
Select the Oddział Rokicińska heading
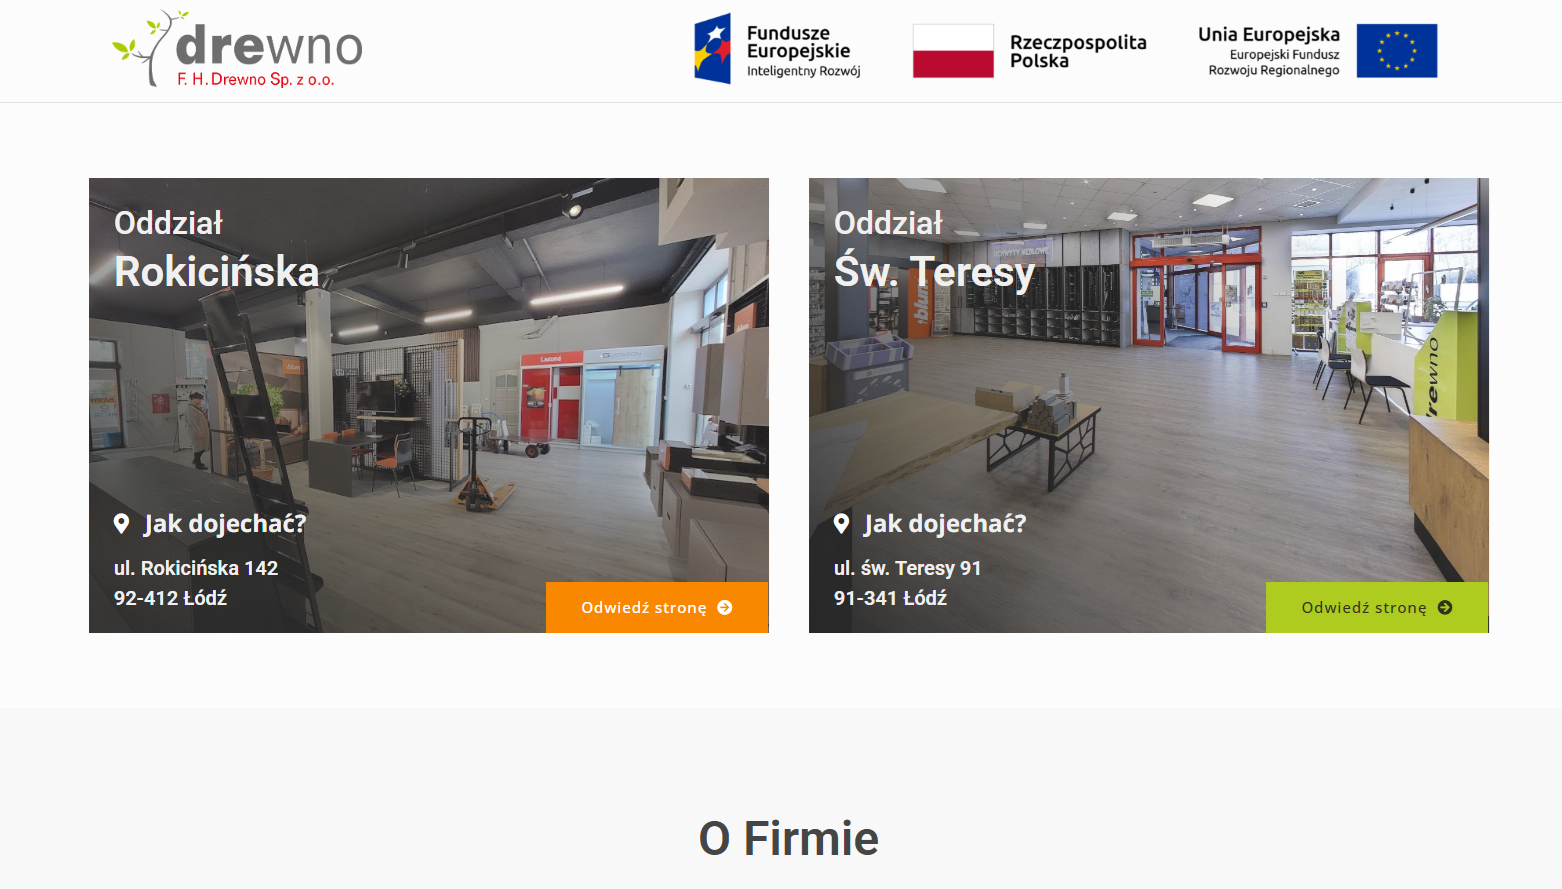coord(217,249)
